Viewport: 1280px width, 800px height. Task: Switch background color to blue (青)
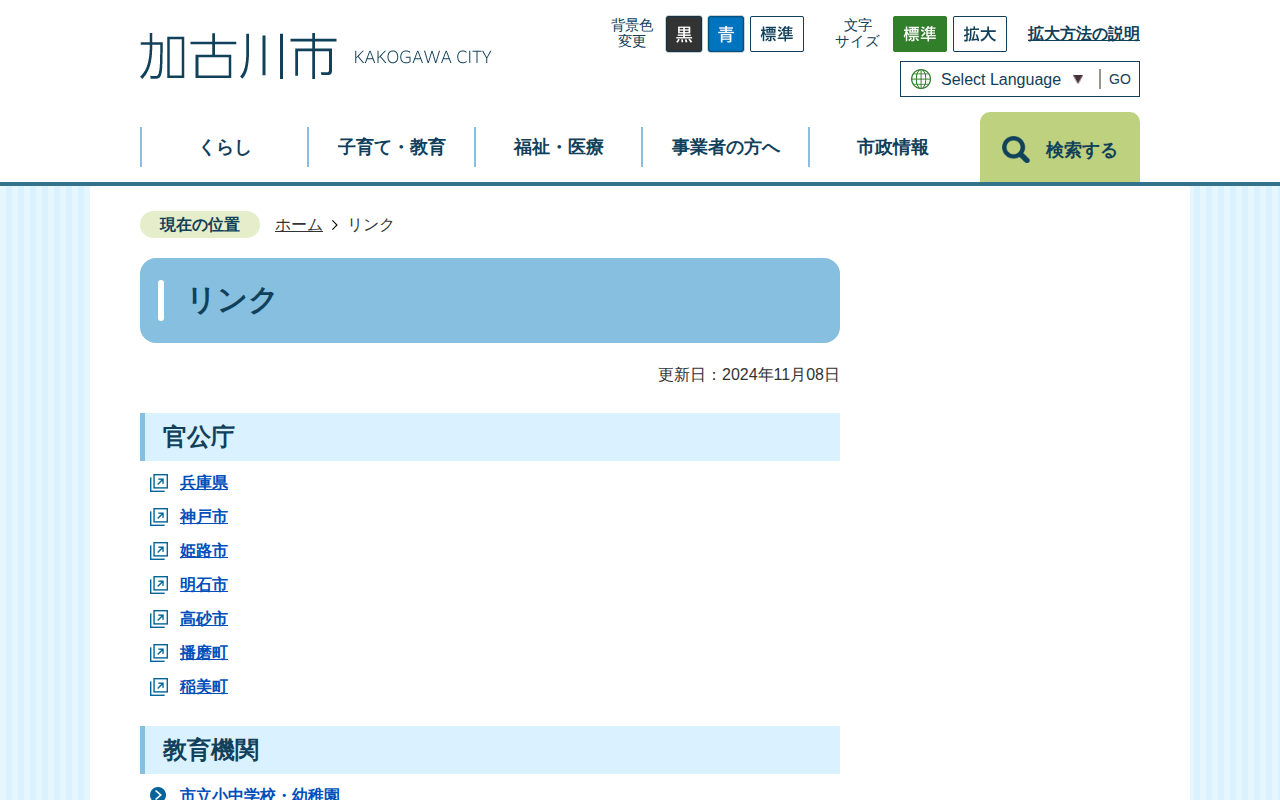pos(726,34)
